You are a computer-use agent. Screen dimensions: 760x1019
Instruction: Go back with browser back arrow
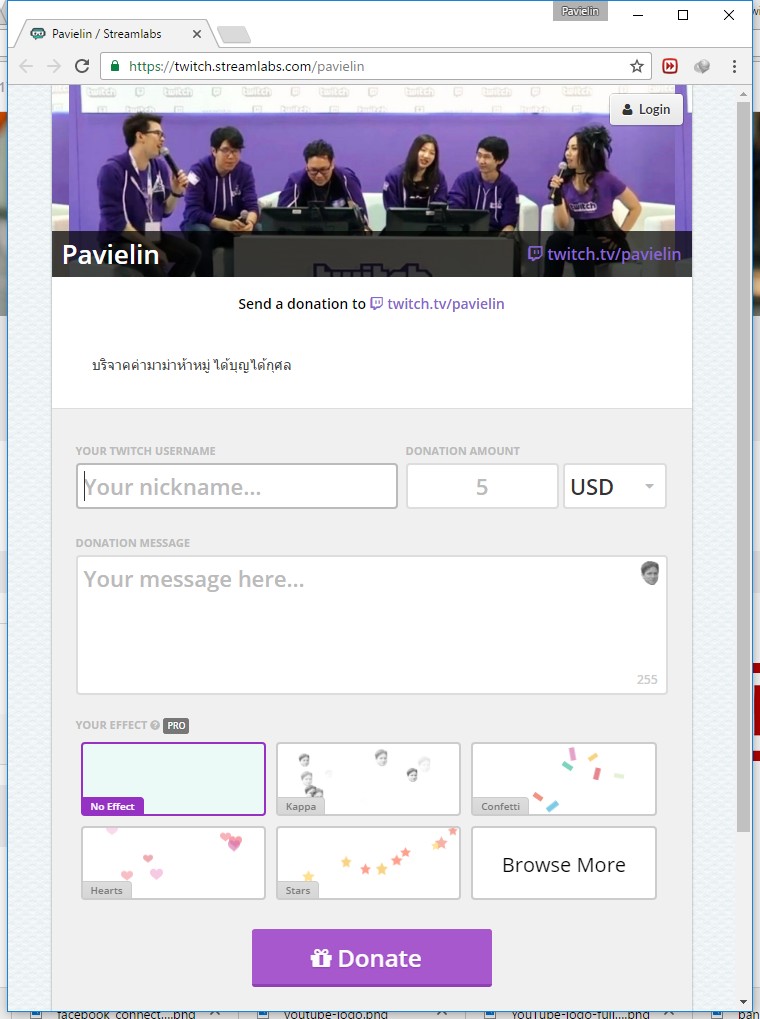click(x=26, y=66)
